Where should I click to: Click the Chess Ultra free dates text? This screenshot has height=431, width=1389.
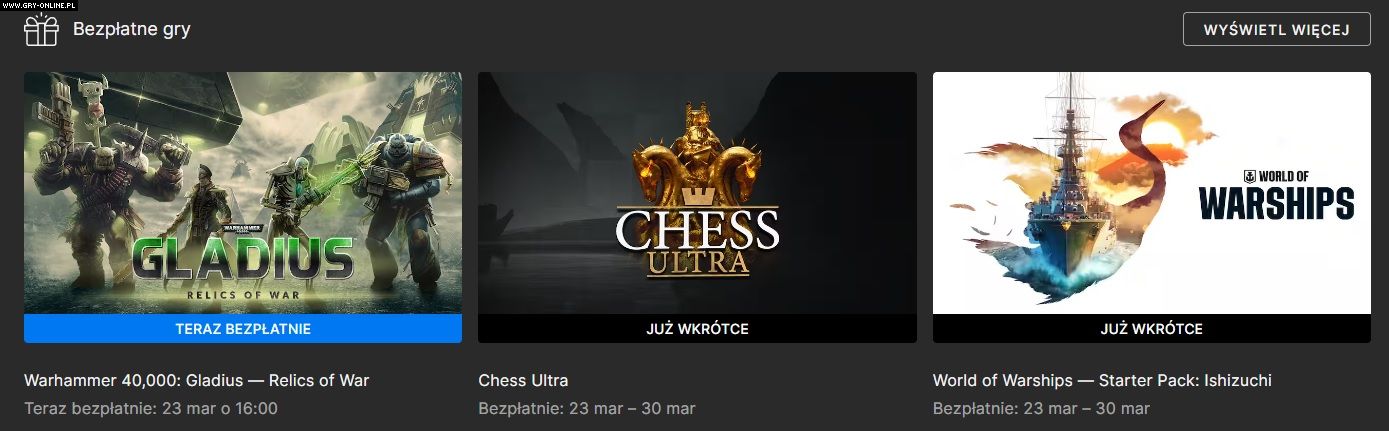(587, 408)
